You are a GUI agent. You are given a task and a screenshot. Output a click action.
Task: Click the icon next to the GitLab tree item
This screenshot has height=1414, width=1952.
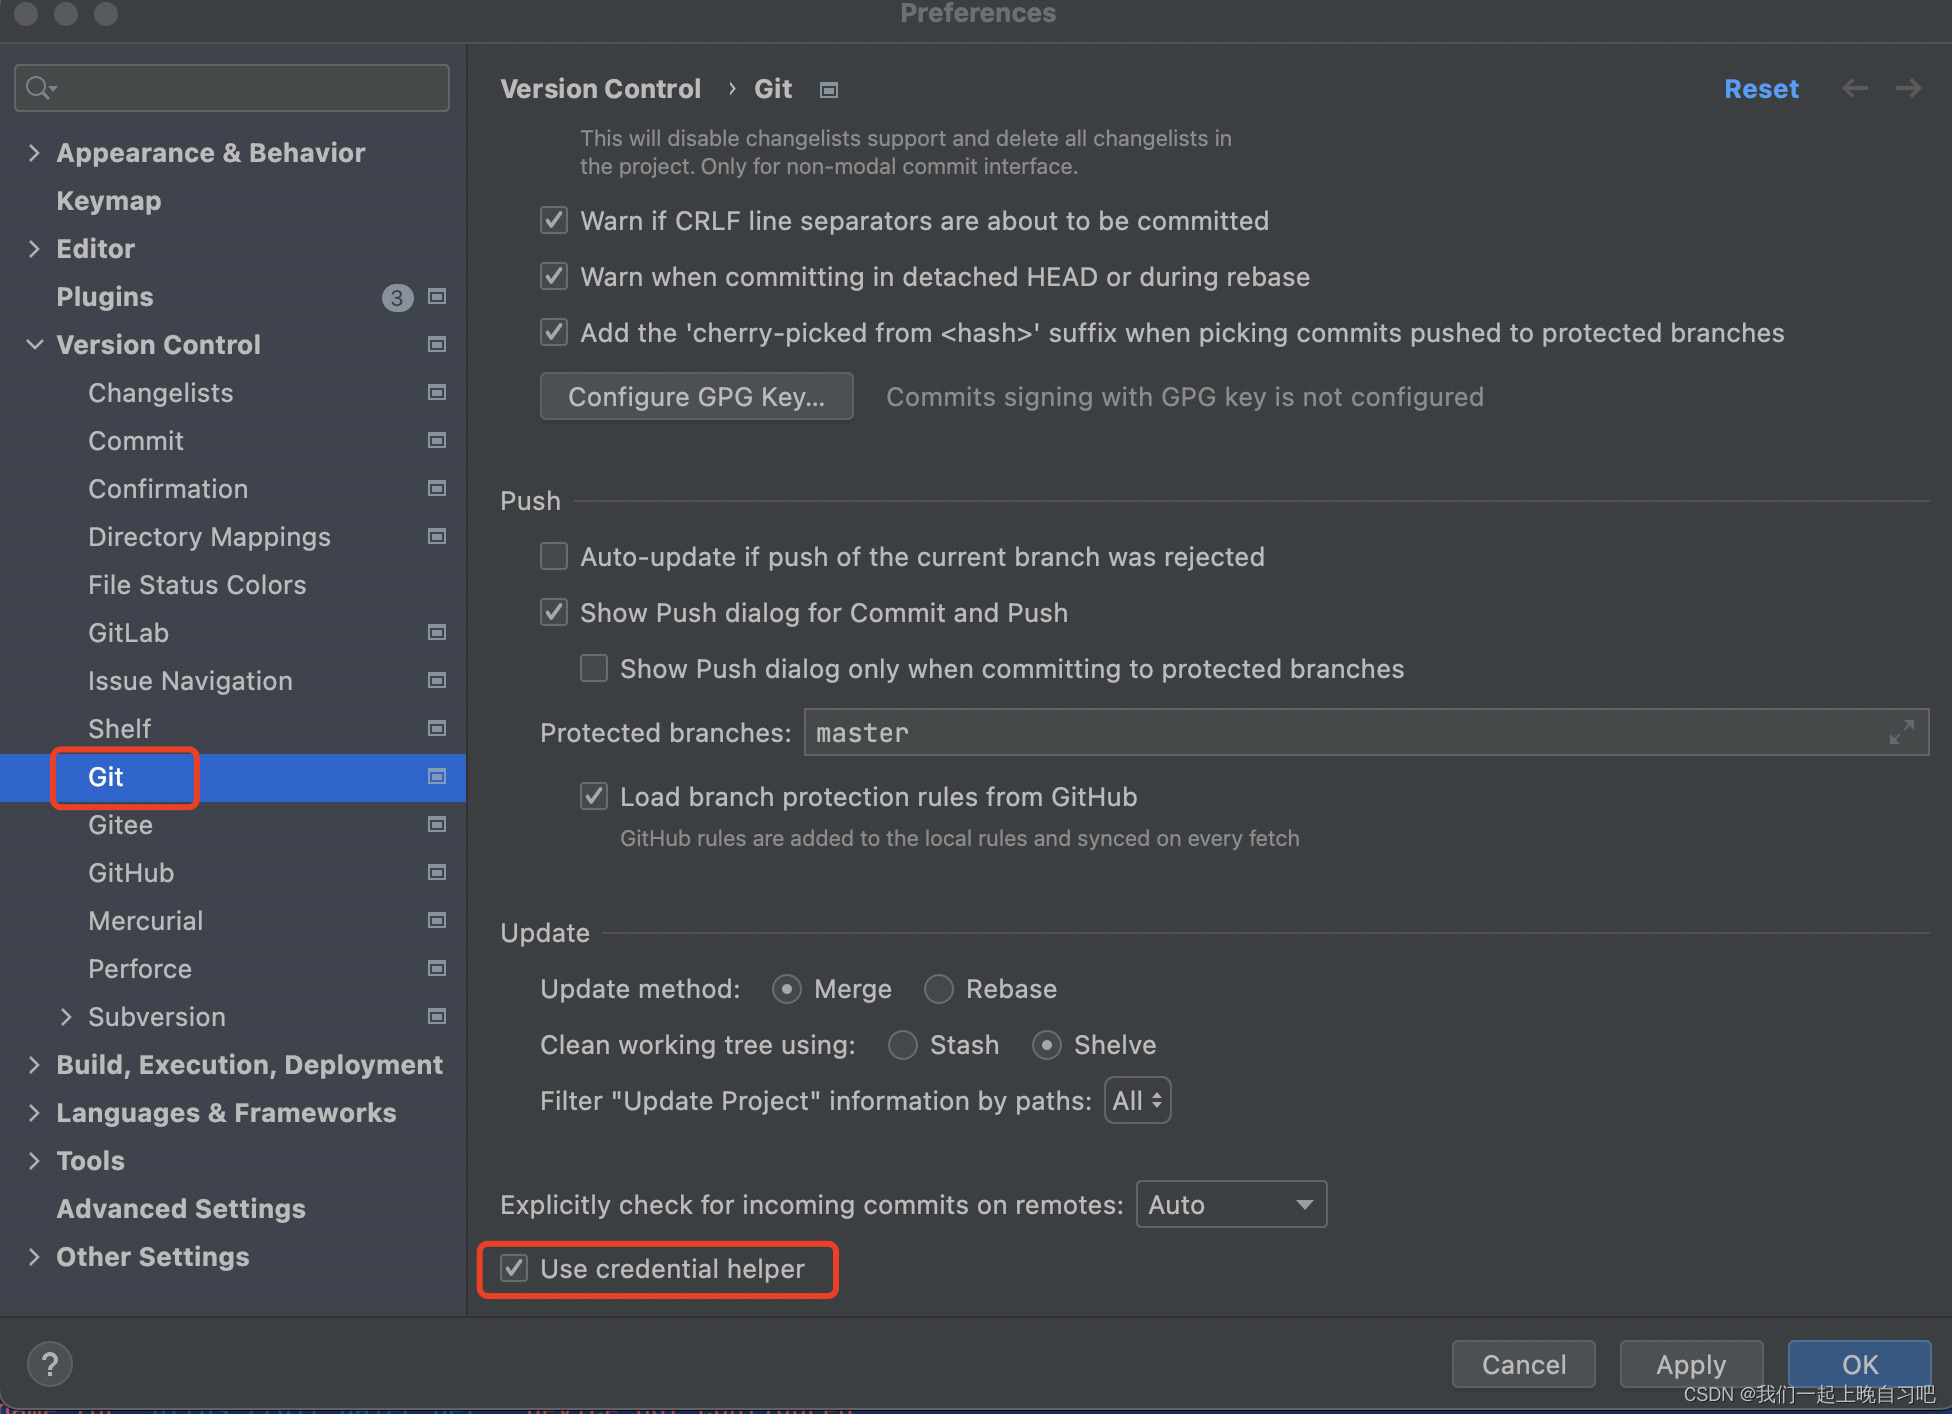pyautogui.click(x=437, y=632)
